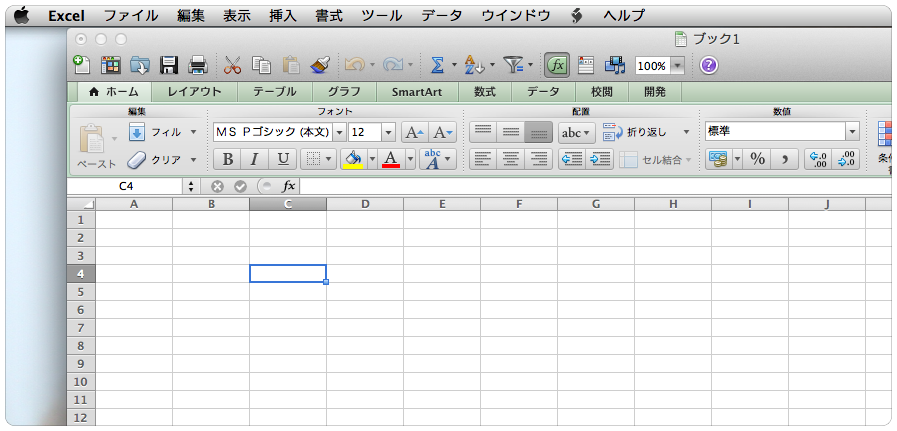Open the テーブル ribbon tab
The height and width of the screenshot is (431, 897).
[x=275, y=92]
